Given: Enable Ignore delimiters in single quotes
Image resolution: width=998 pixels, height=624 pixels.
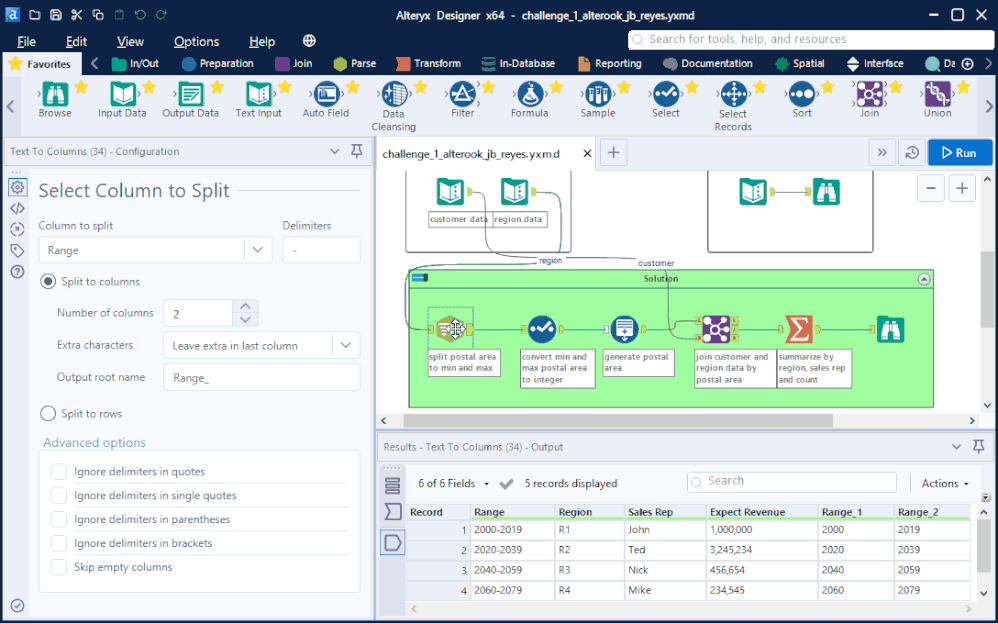Looking at the screenshot, I should point(59,495).
